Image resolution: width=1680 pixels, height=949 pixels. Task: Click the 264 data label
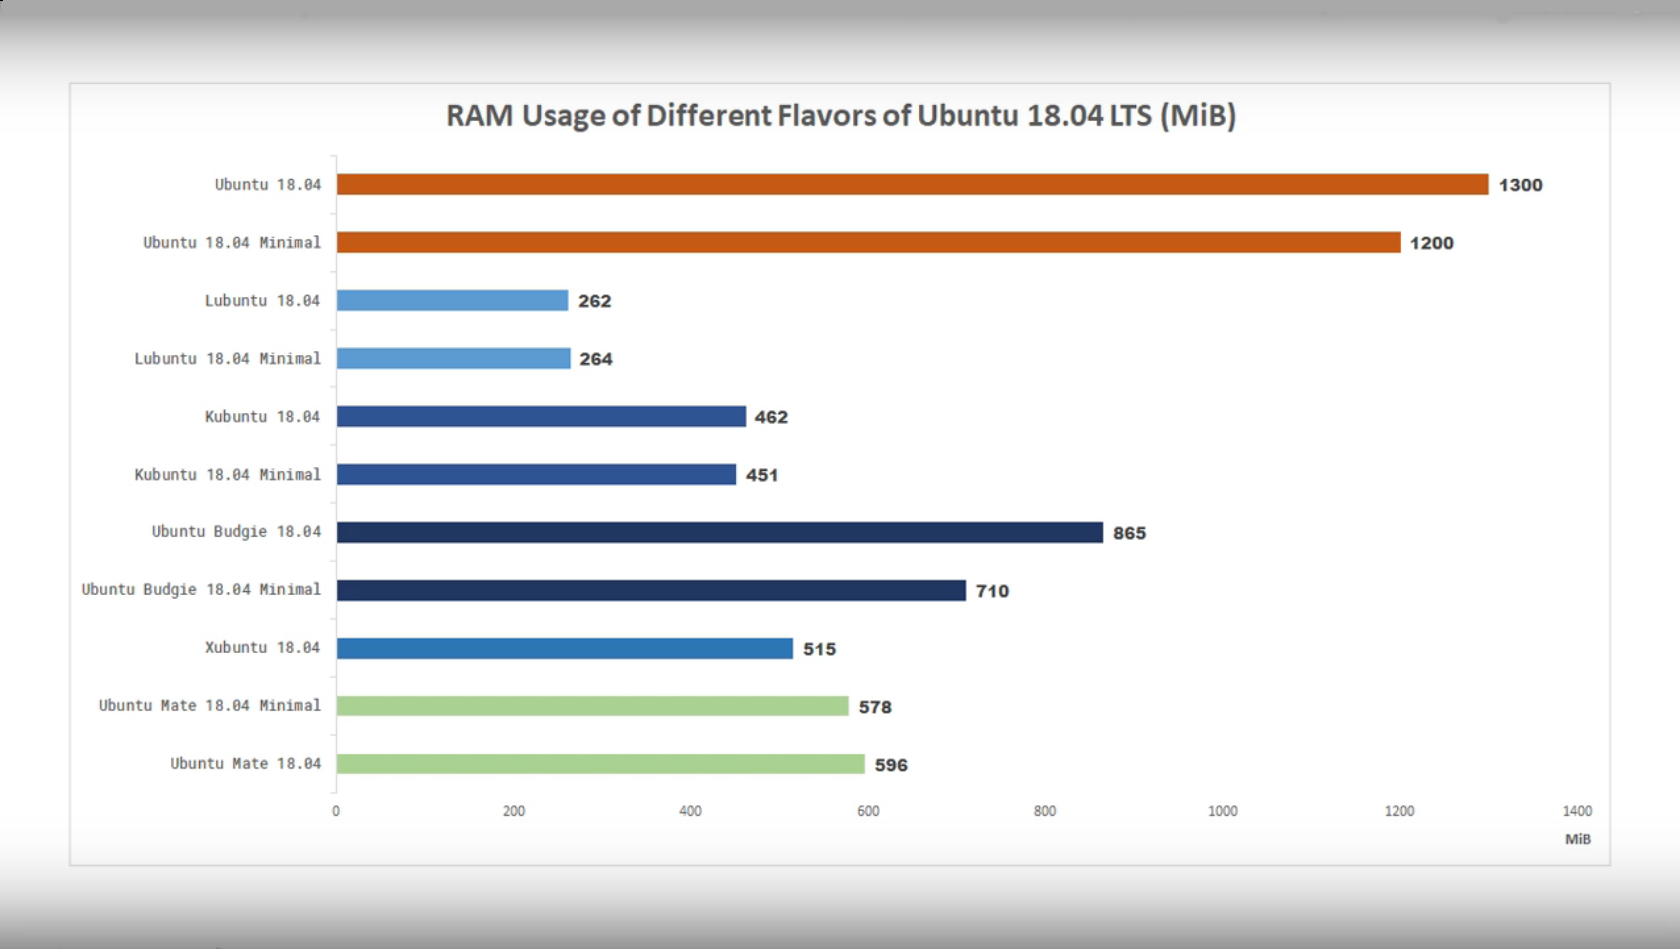click(595, 359)
